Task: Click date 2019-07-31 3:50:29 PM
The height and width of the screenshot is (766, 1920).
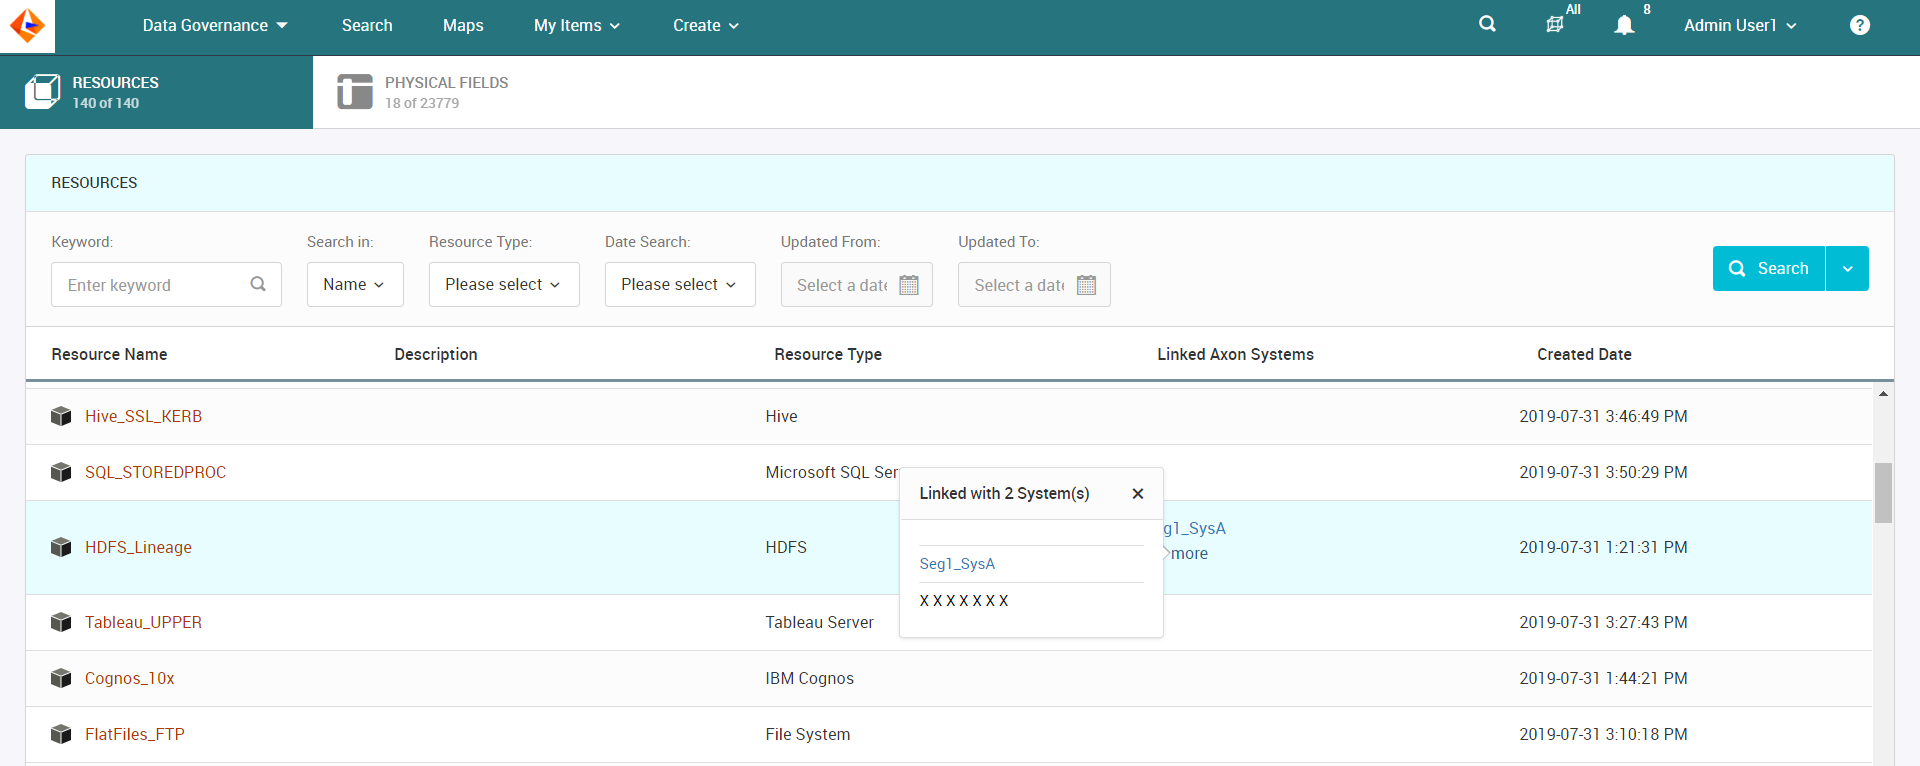Action: pyautogui.click(x=1603, y=472)
